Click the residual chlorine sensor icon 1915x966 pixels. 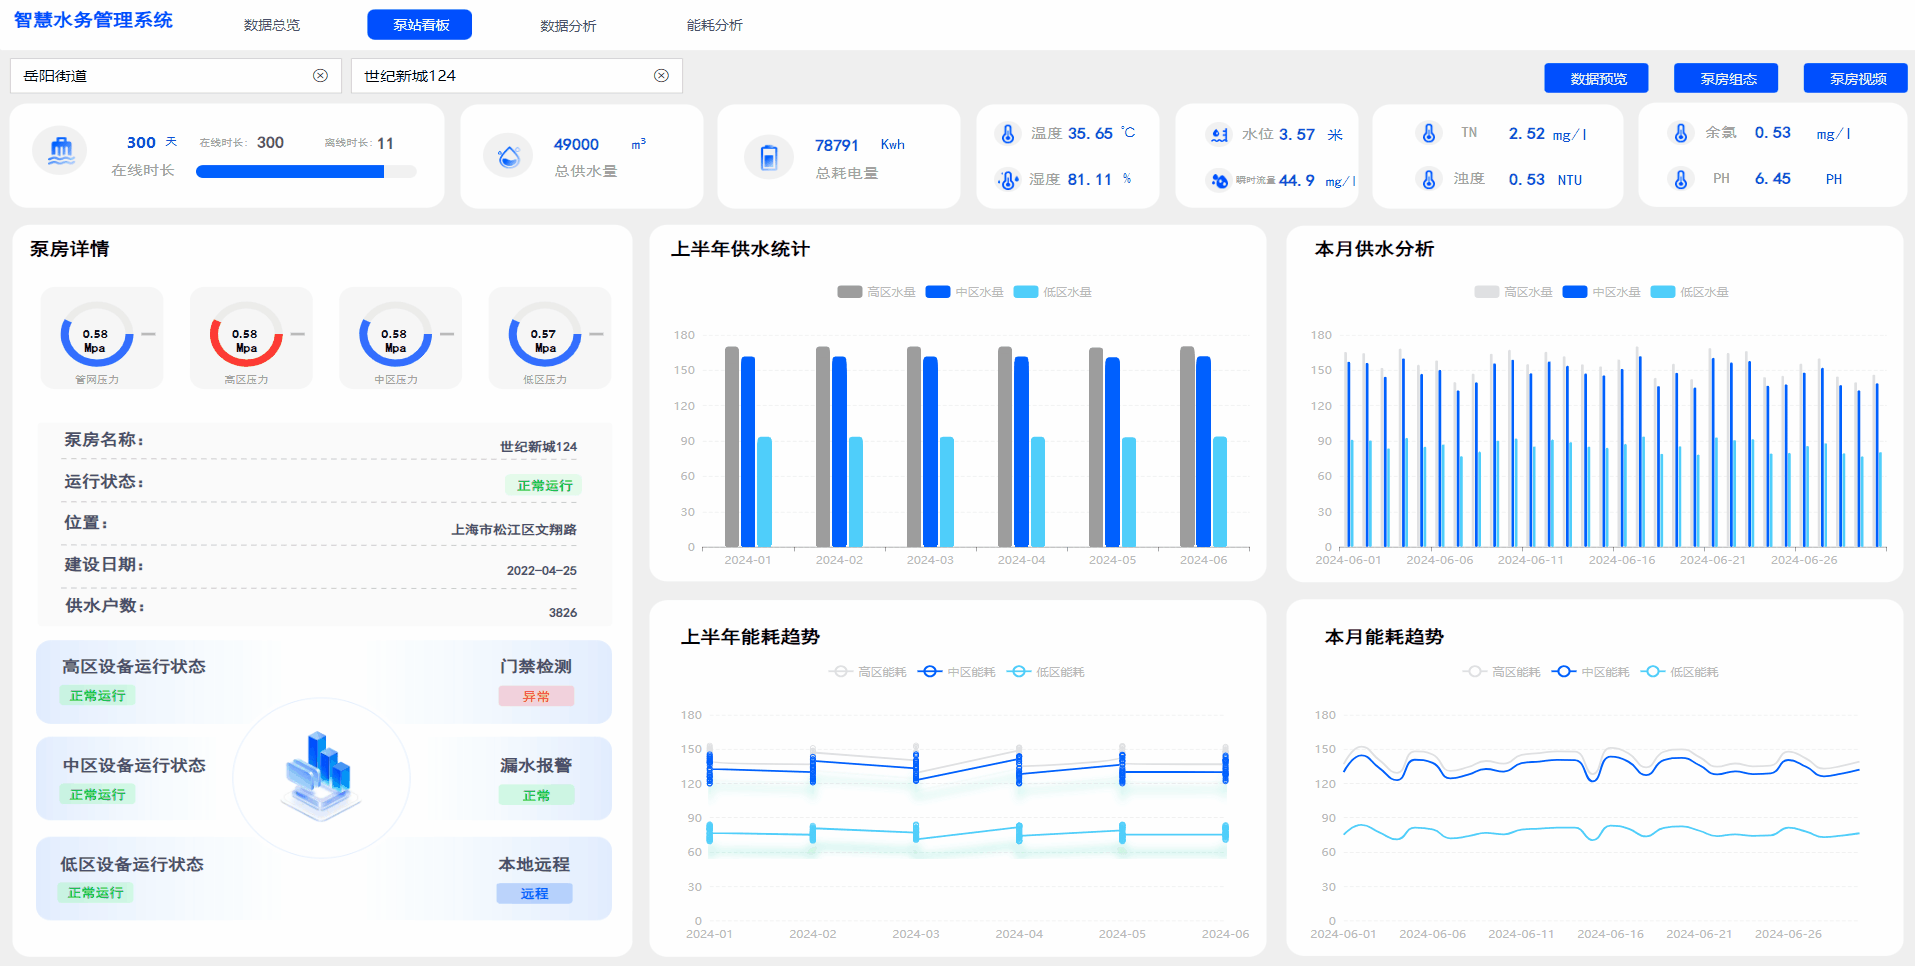click(x=1681, y=133)
